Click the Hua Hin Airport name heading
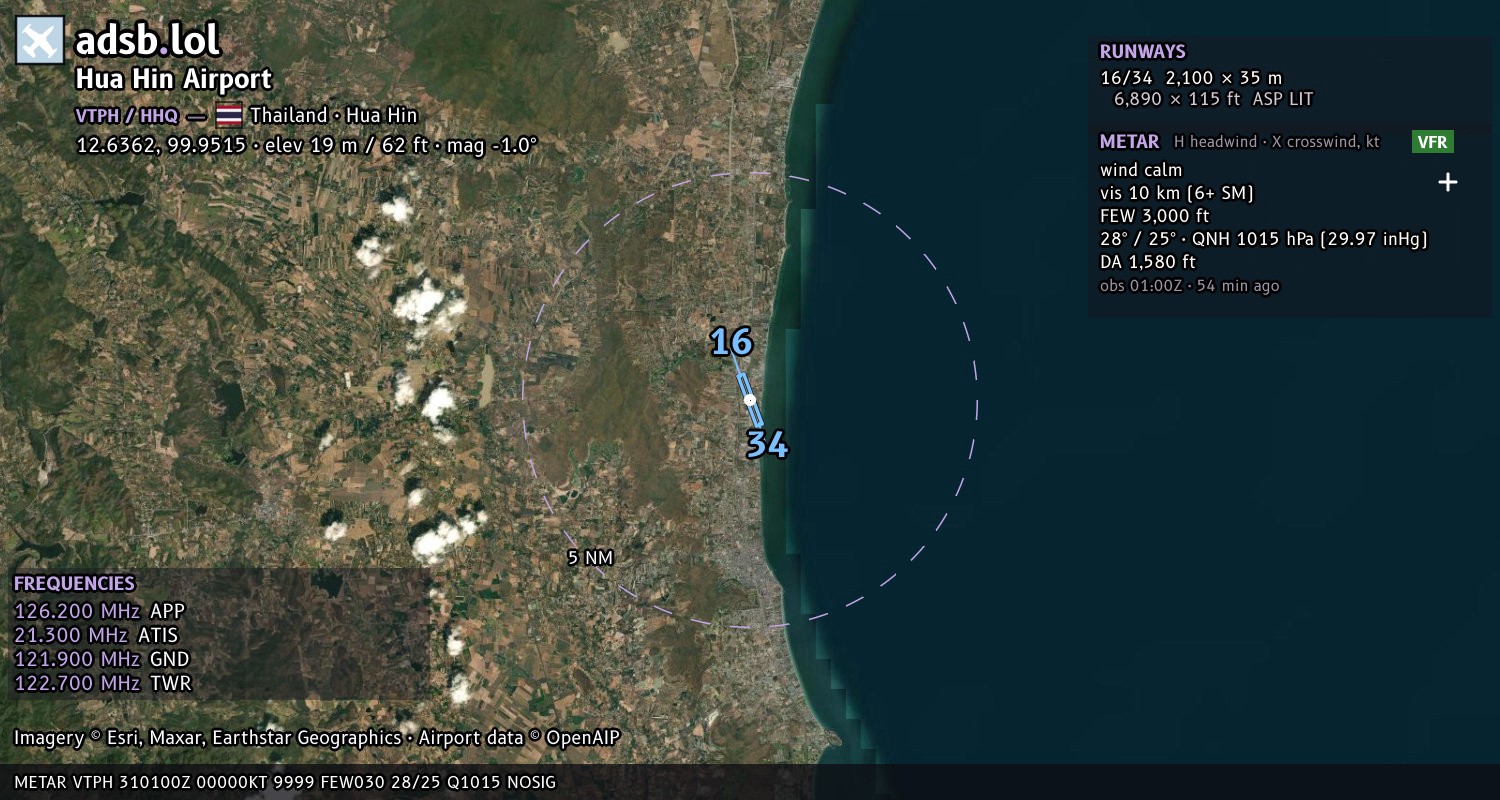This screenshot has height=800, width=1500. coord(174,80)
